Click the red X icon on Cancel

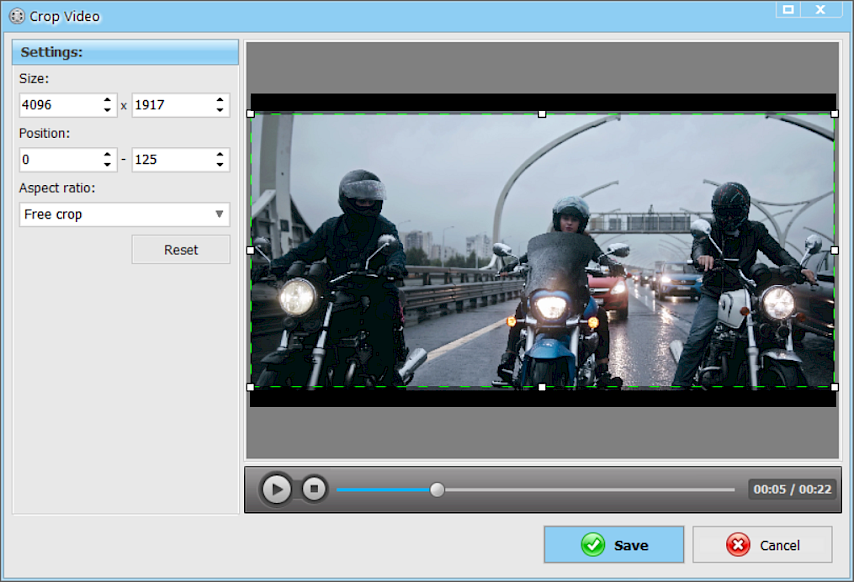coord(738,545)
